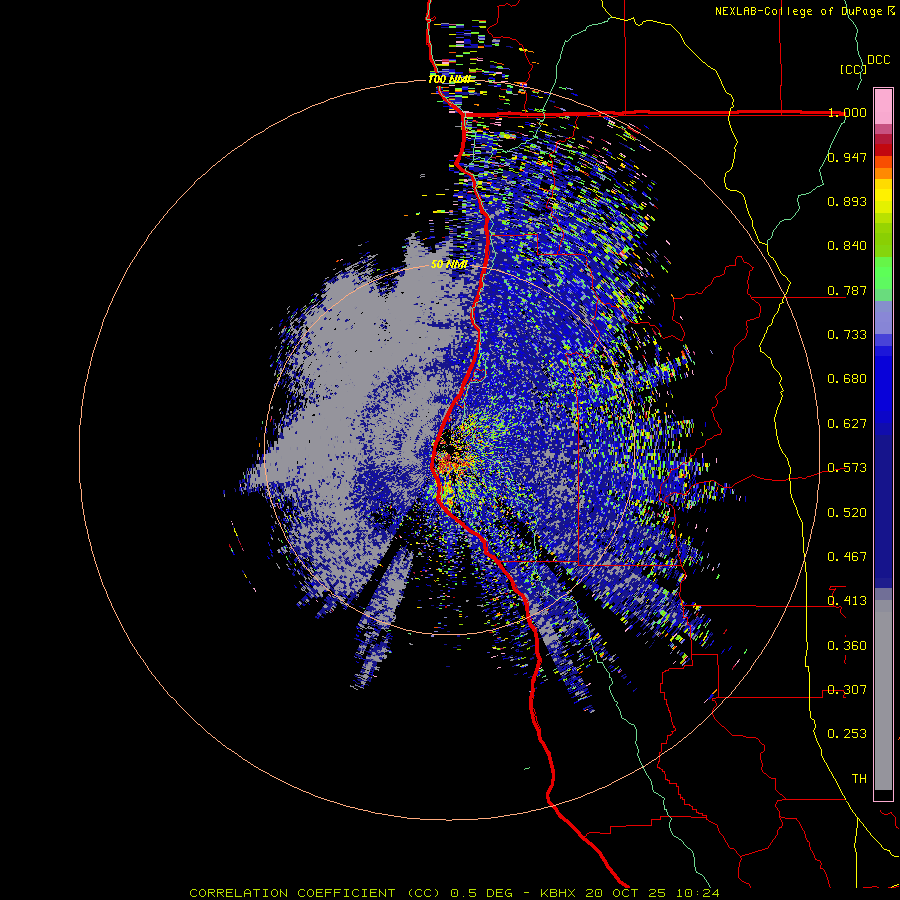
Task: Click the 50 NMI range ring label
Action: tap(449, 265)
